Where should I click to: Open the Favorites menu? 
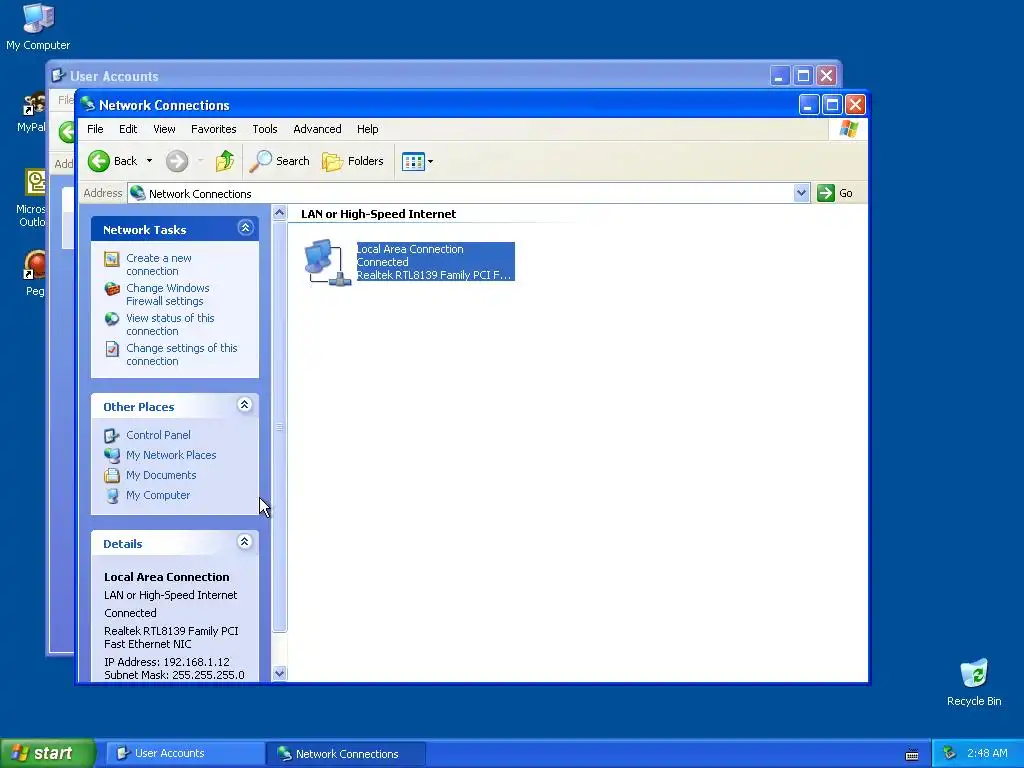(214, 129)
